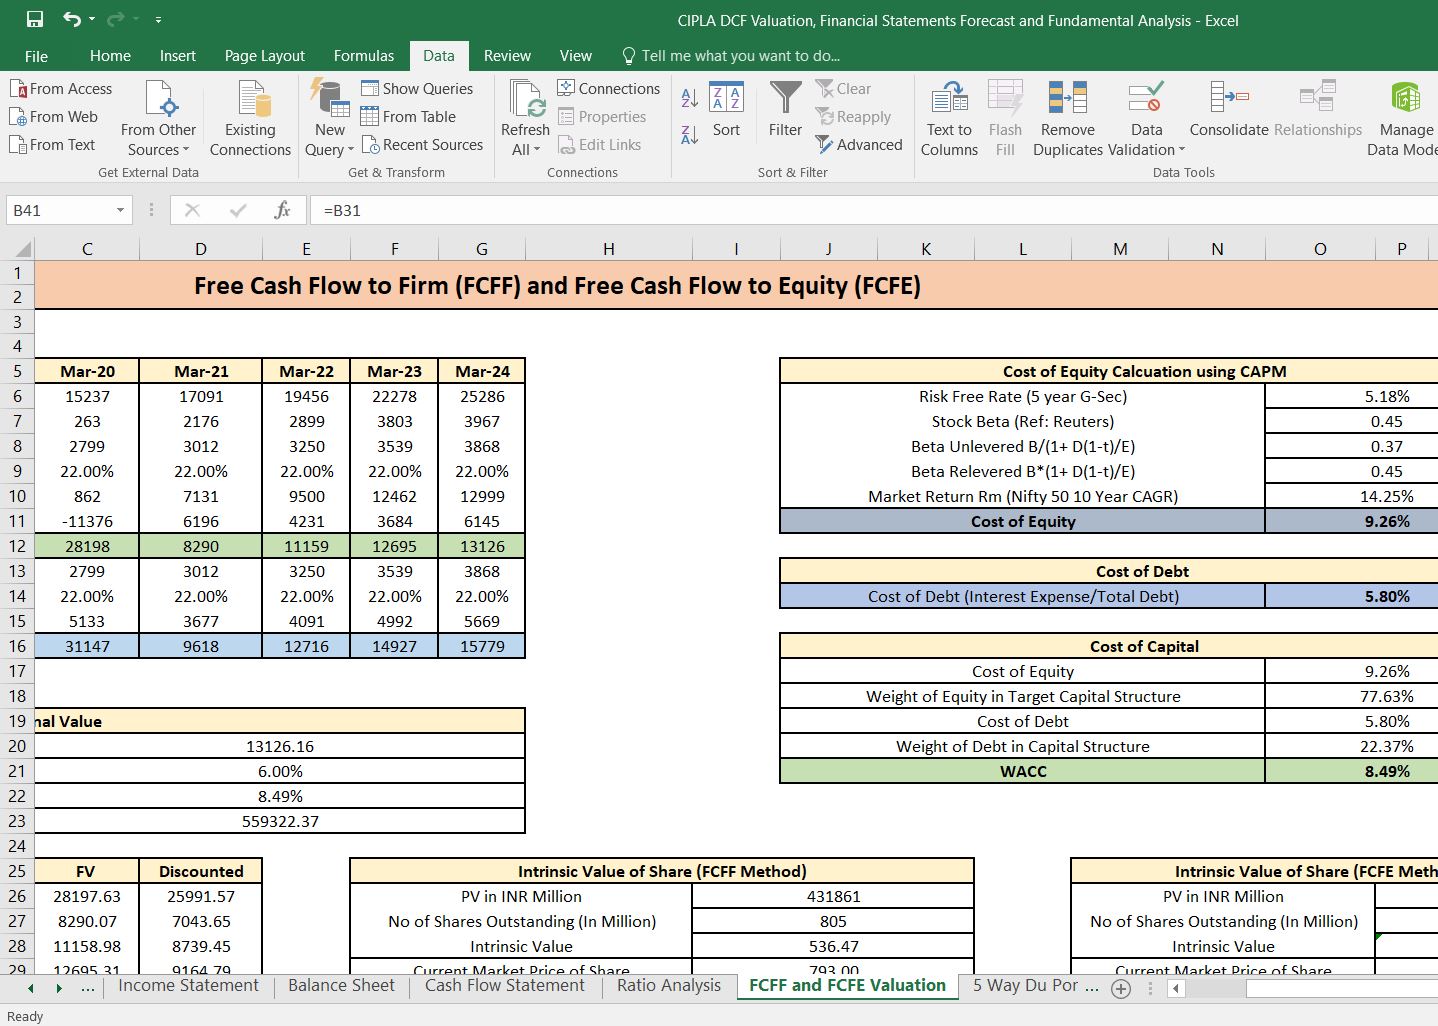The image size is (1438, 1026).
Task: Click Remove Duplicates button
Action: pos(1068,118)
